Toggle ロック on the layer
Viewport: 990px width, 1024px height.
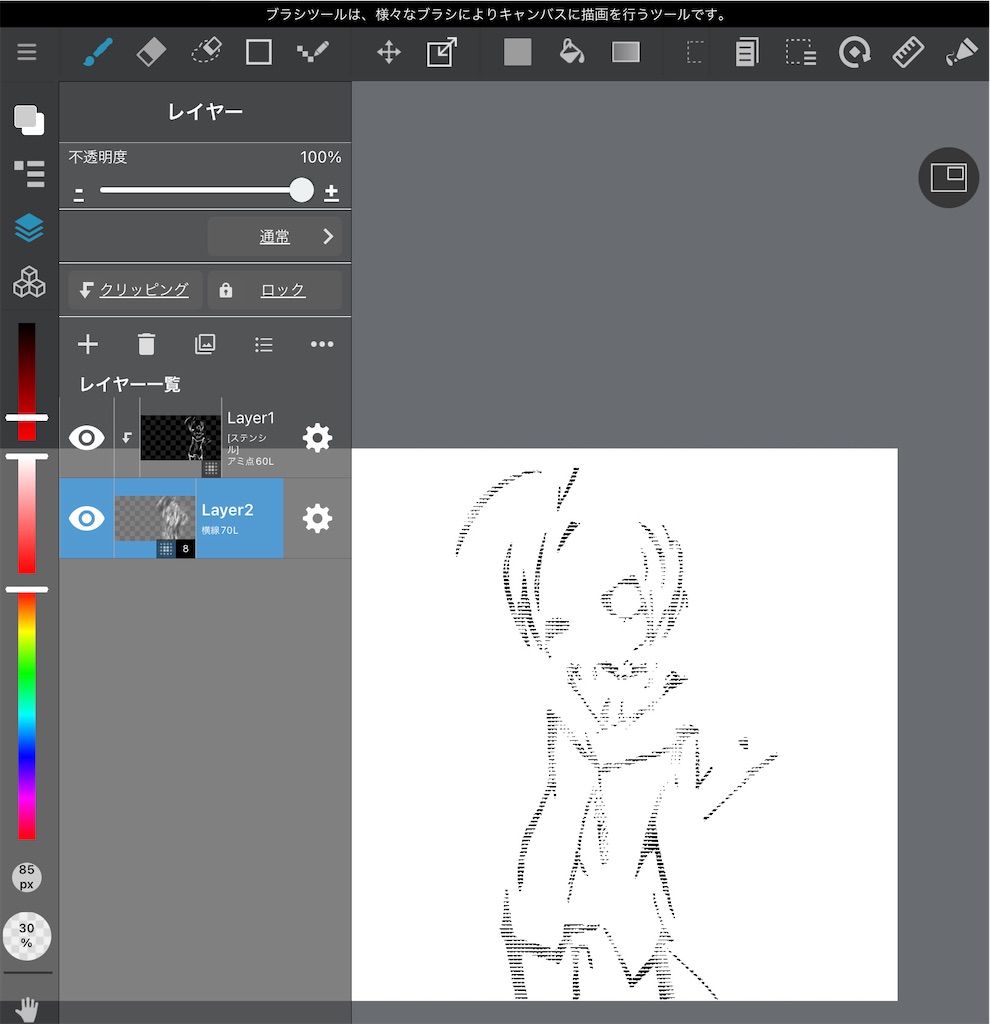275,290
